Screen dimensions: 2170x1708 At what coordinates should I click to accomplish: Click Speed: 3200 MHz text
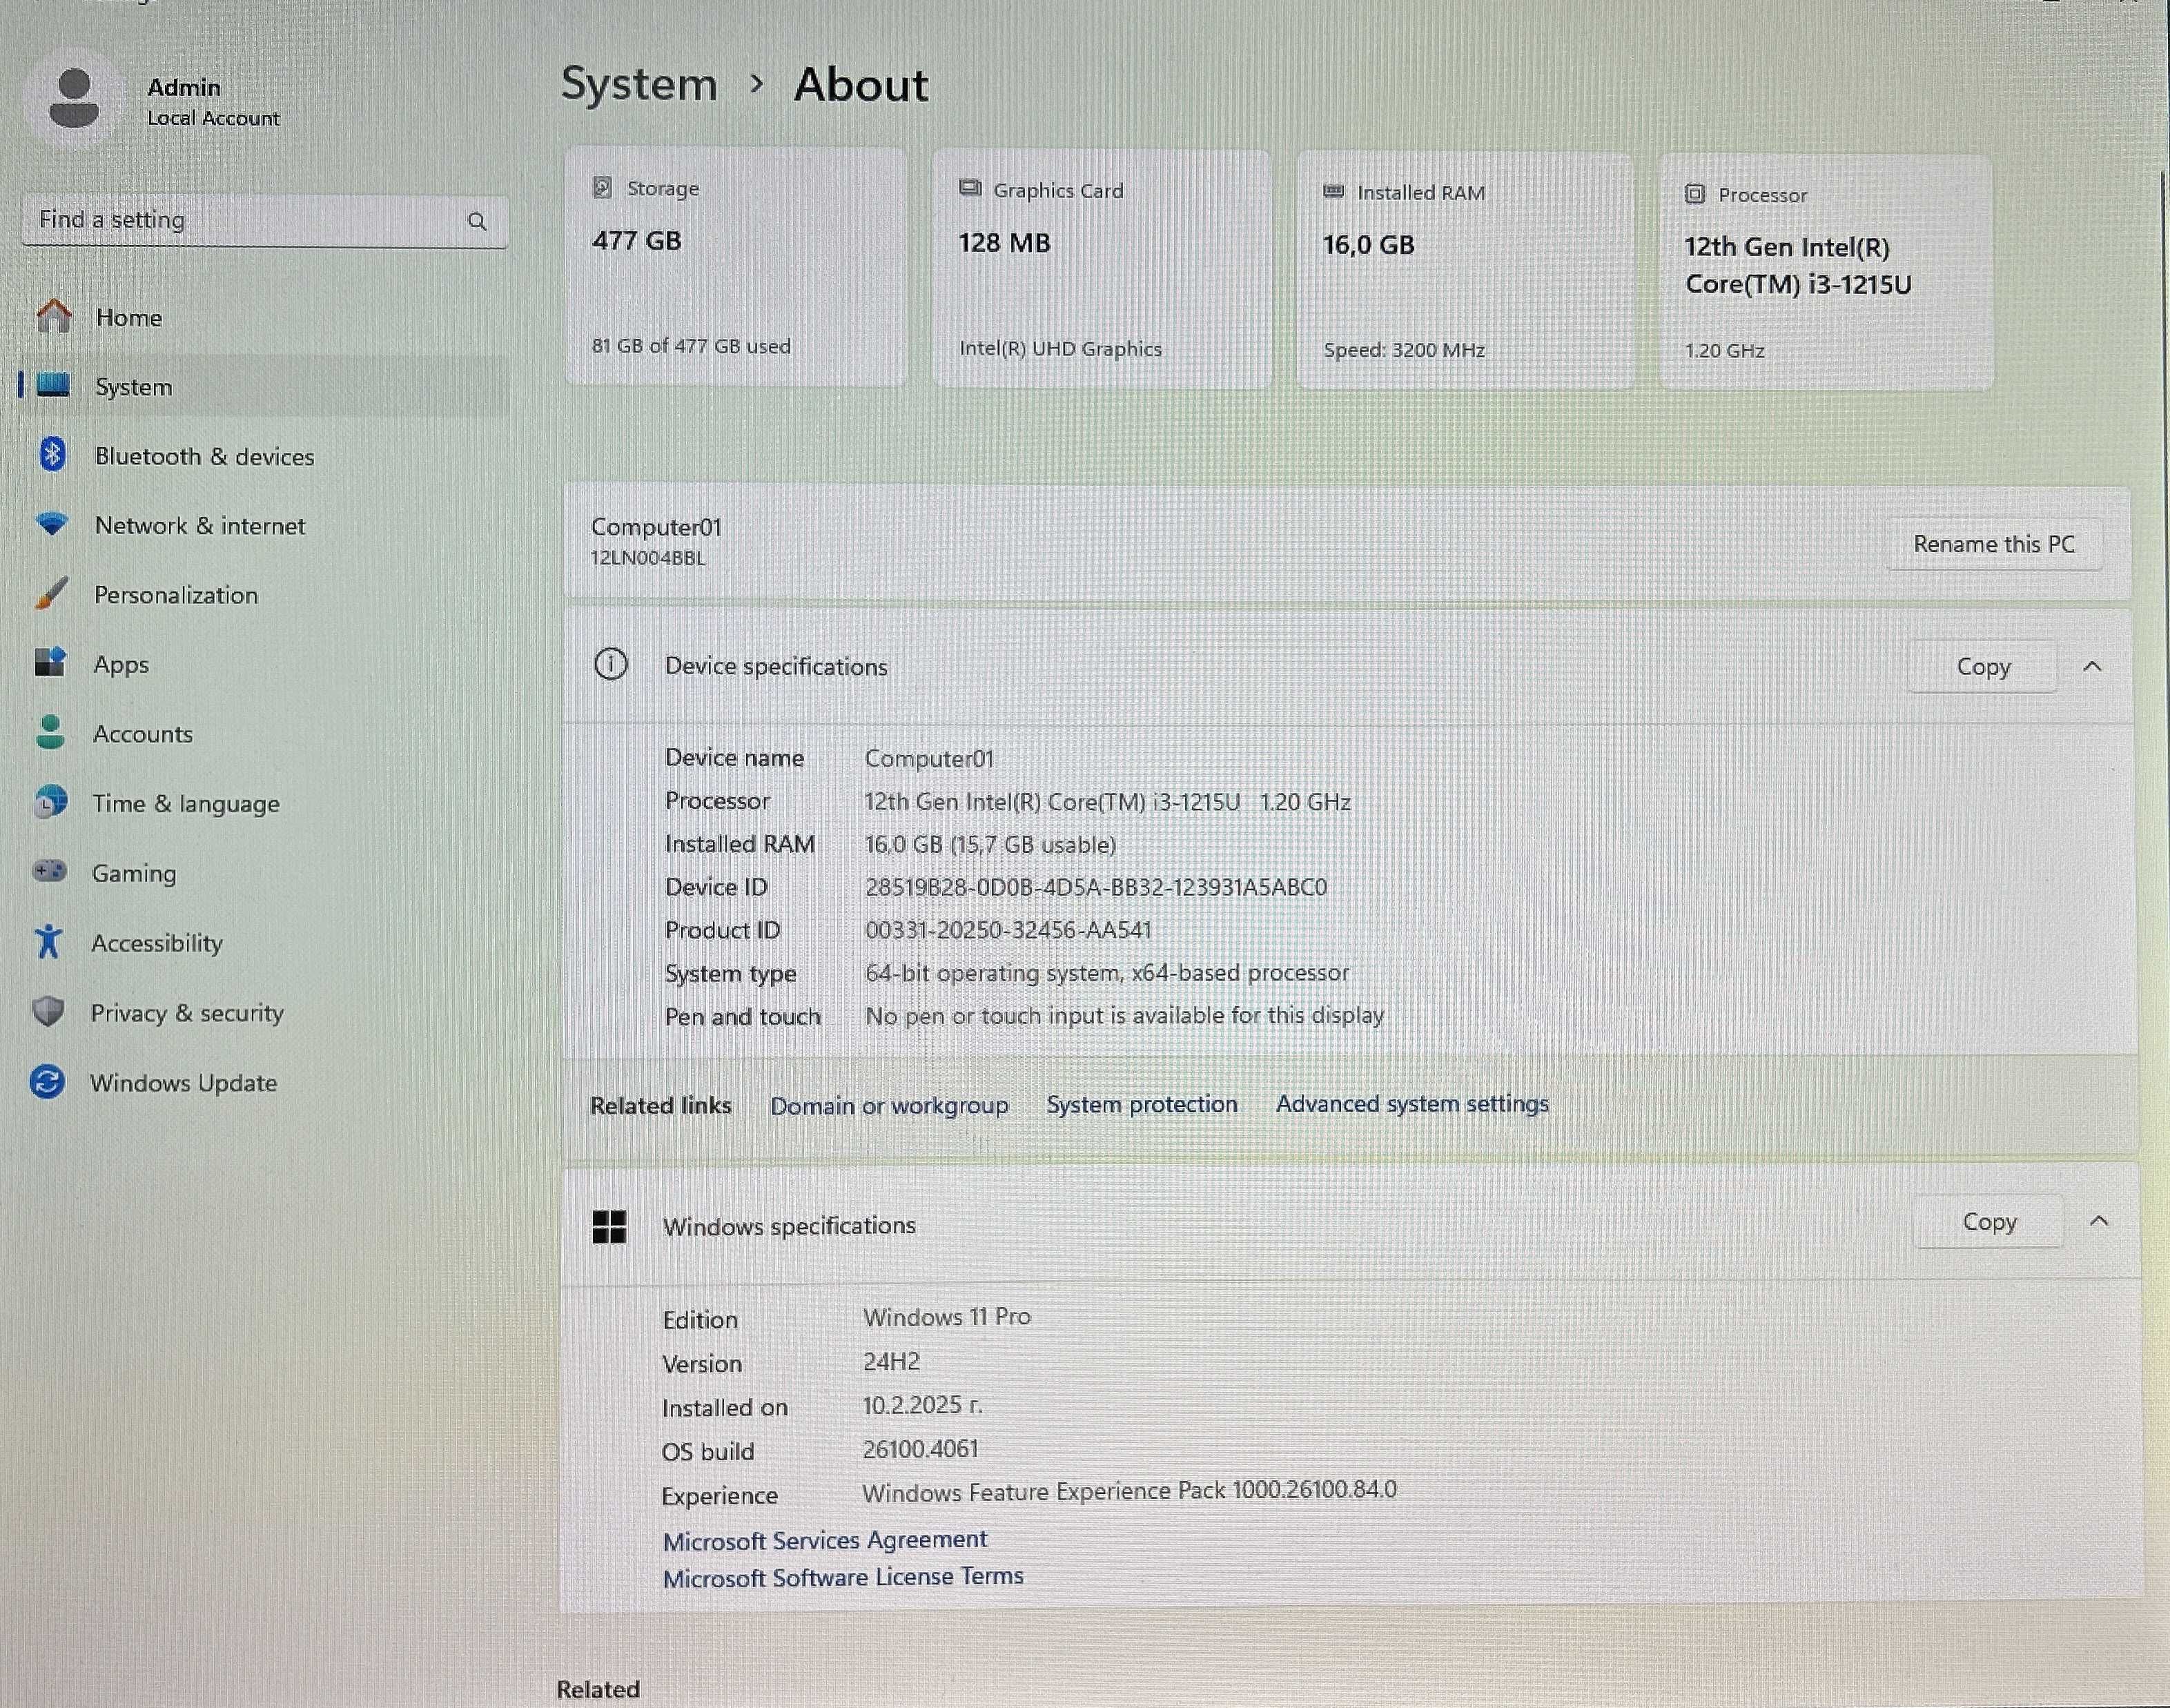(x=1404, y=350)
